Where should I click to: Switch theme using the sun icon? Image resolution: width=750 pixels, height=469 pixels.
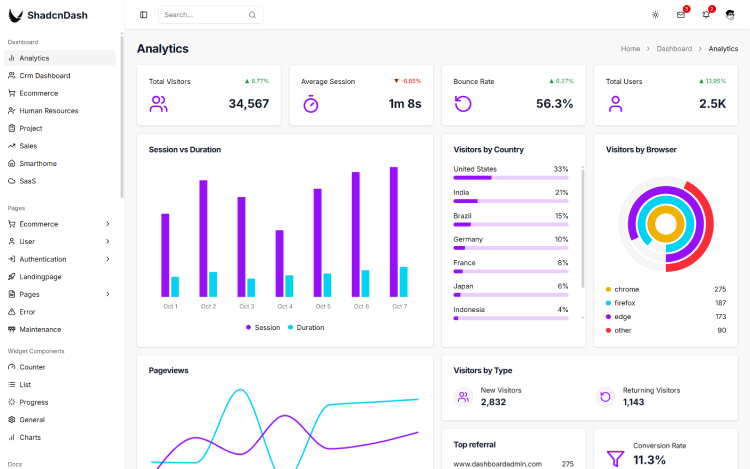[655, 15]
